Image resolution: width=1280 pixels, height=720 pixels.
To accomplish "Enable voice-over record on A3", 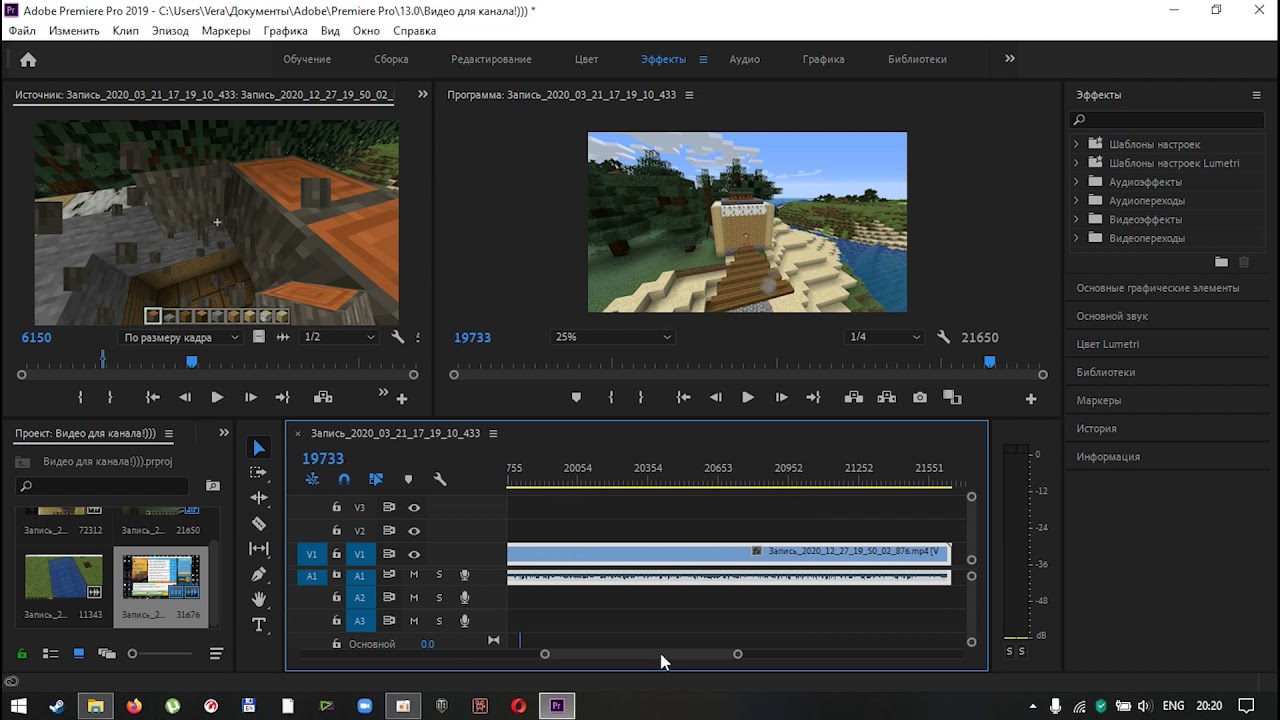I will click(464, 621).
